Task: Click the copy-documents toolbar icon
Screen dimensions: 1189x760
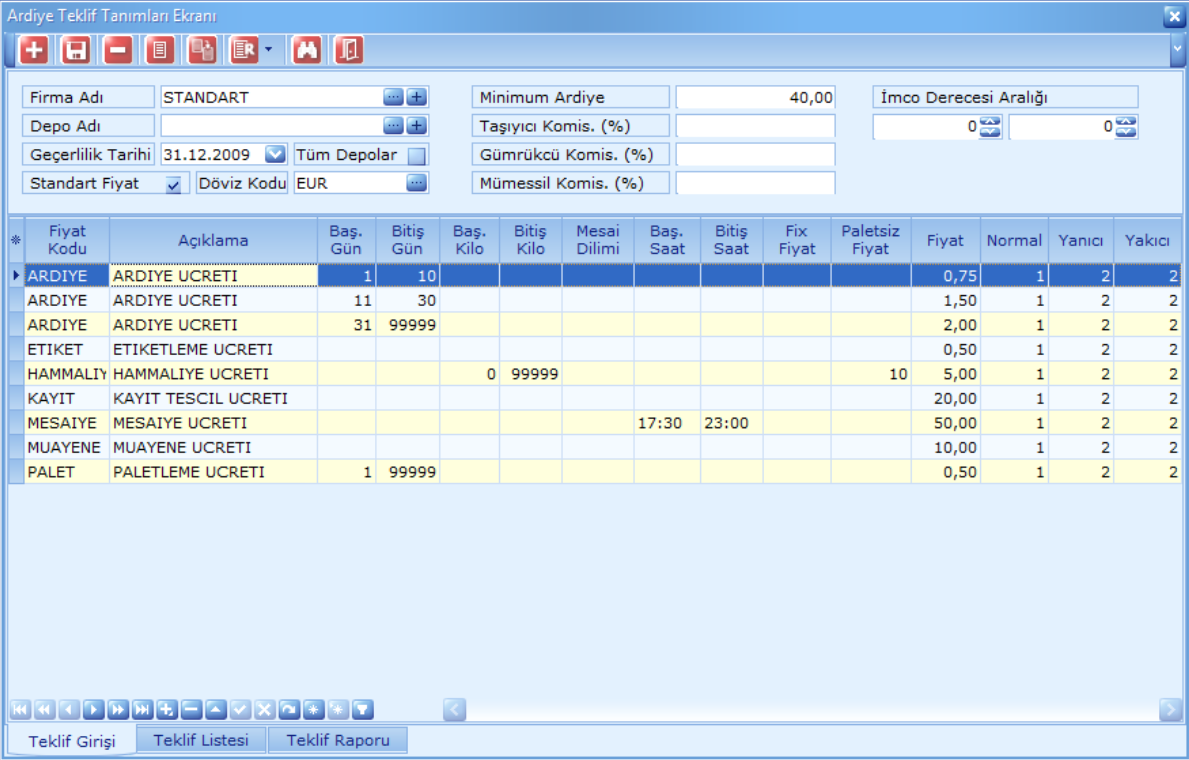Action: (202, 50)
